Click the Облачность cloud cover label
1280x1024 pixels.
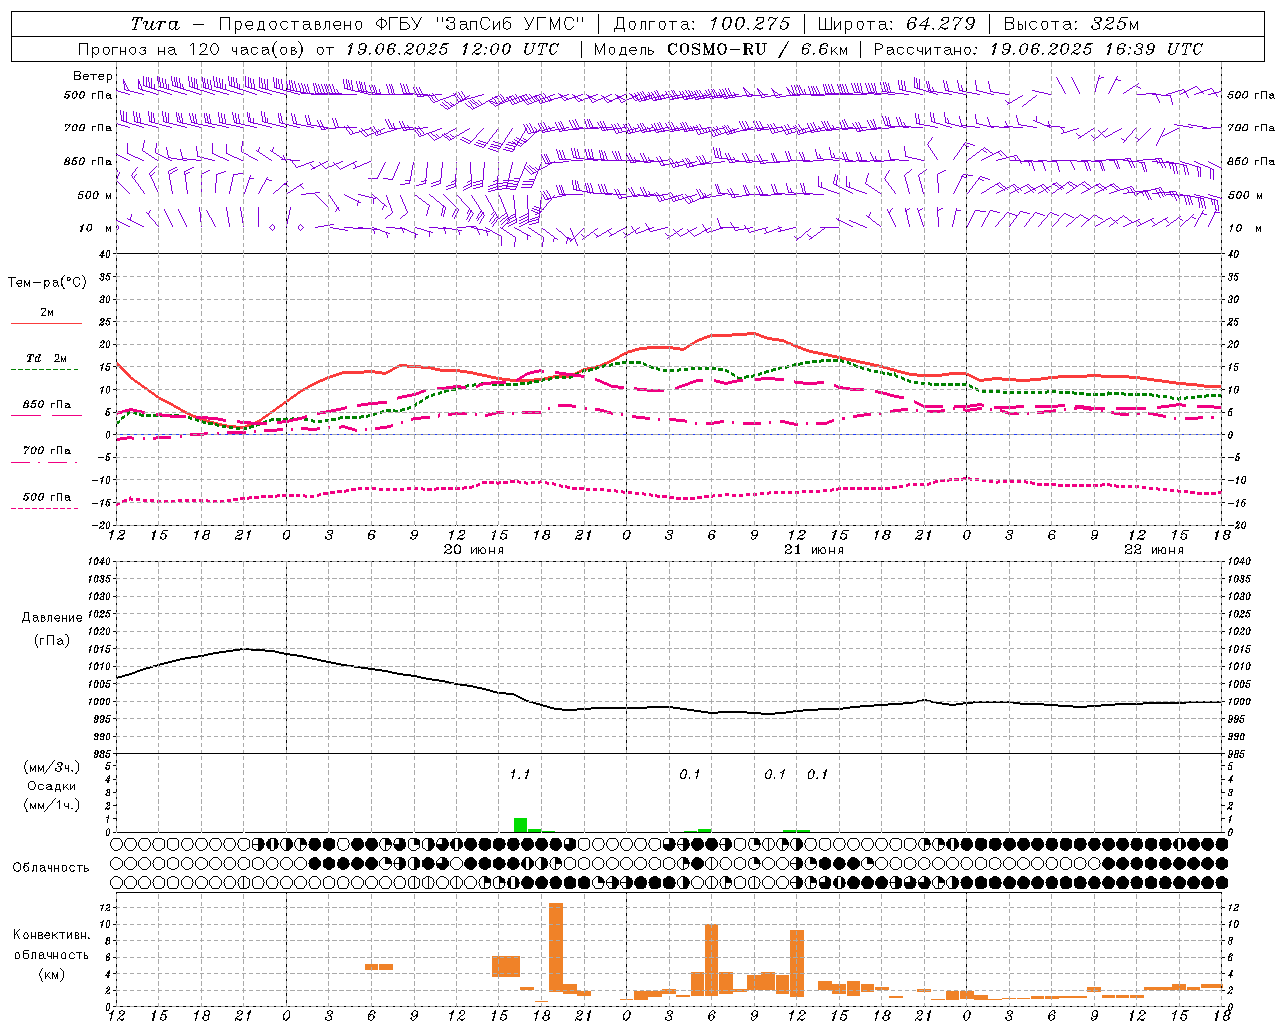(51, 867)
